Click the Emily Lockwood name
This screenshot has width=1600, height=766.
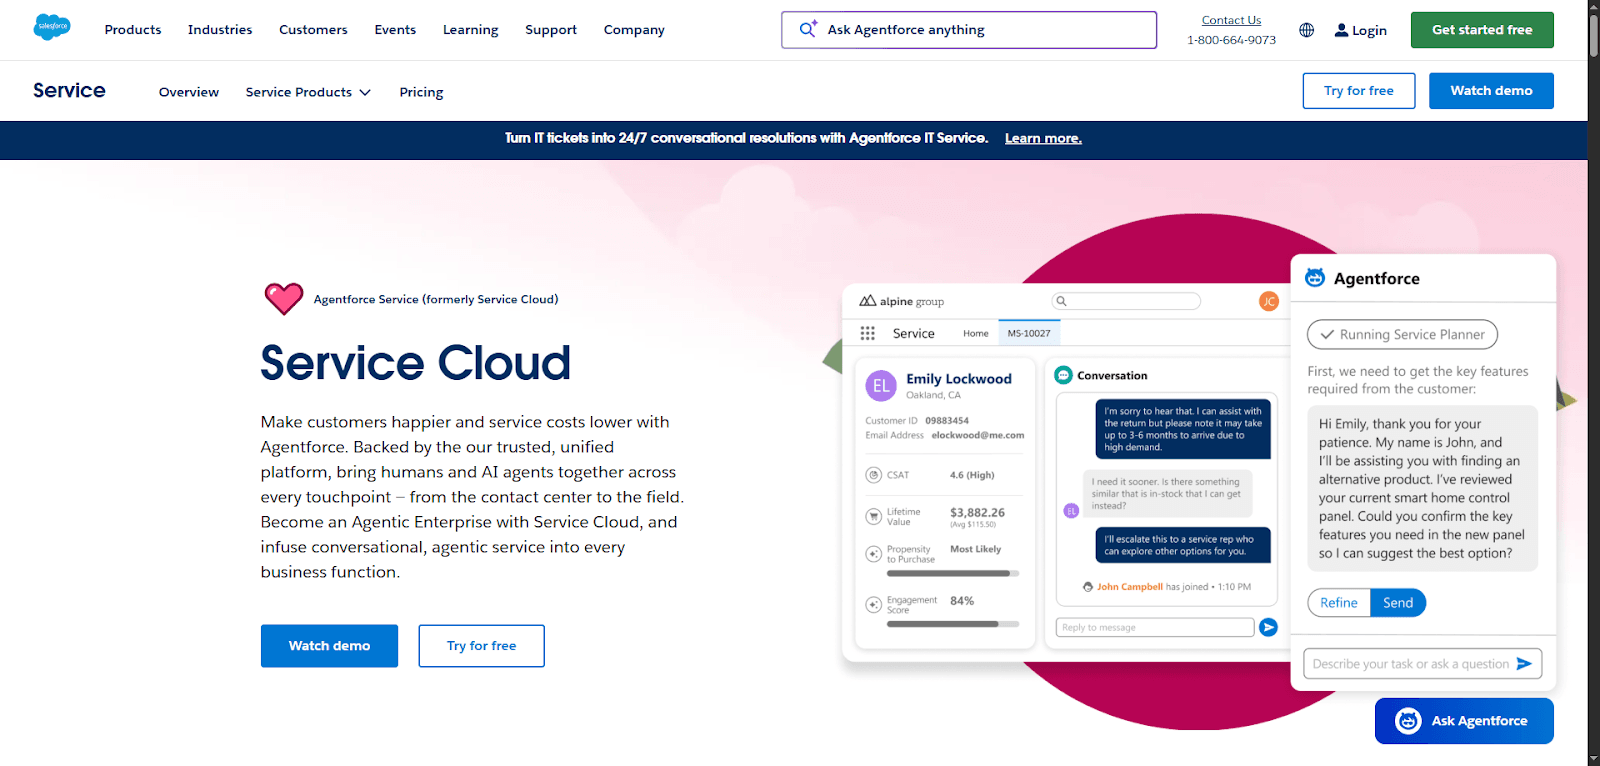[x=959, y=379]
